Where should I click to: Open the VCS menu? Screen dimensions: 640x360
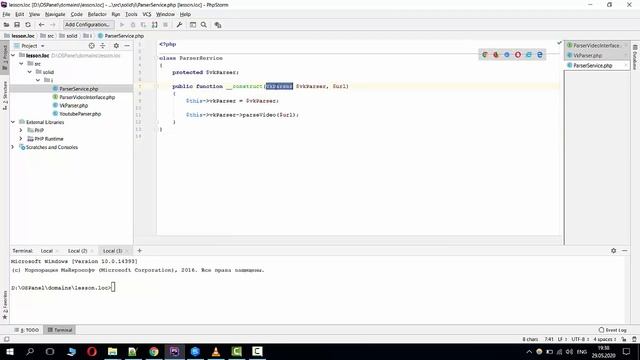pos(147,14)
